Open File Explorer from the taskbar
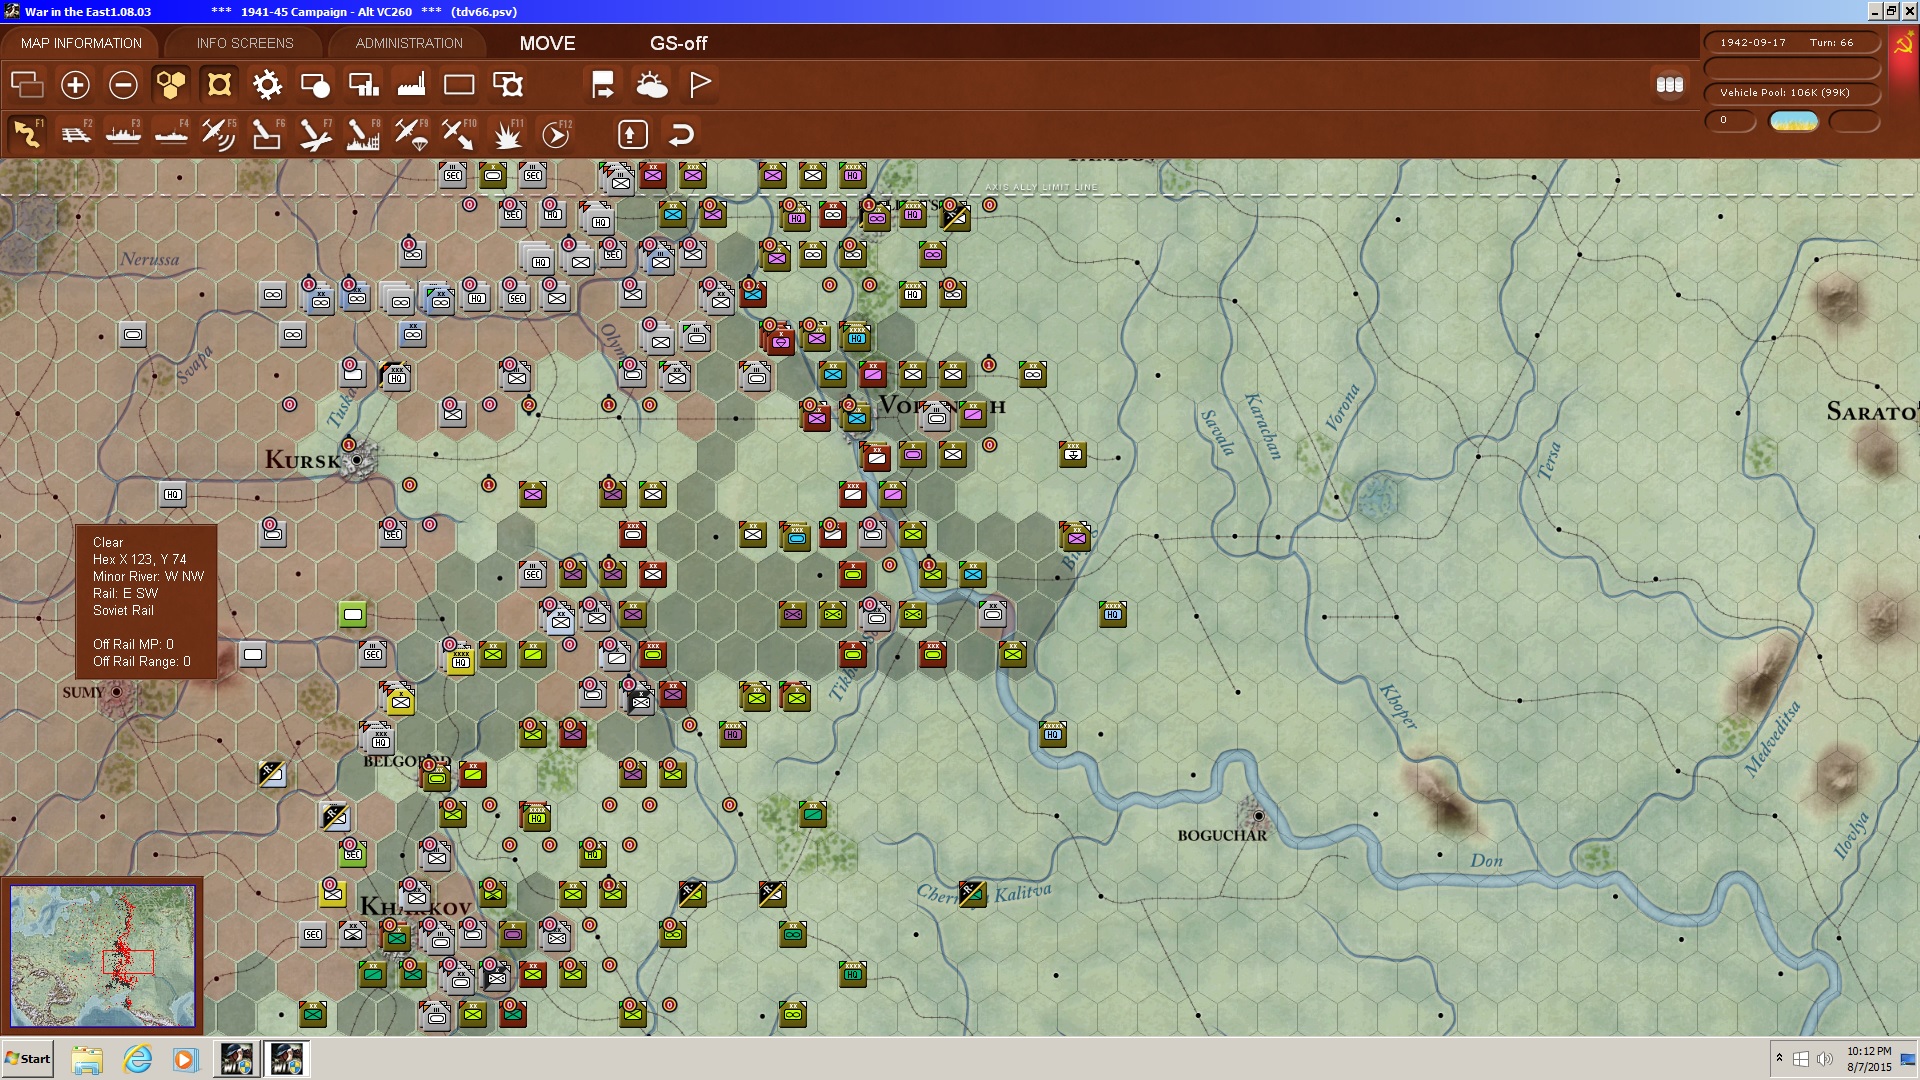The image size is (1920, 1080). (x=87, y=1059)
